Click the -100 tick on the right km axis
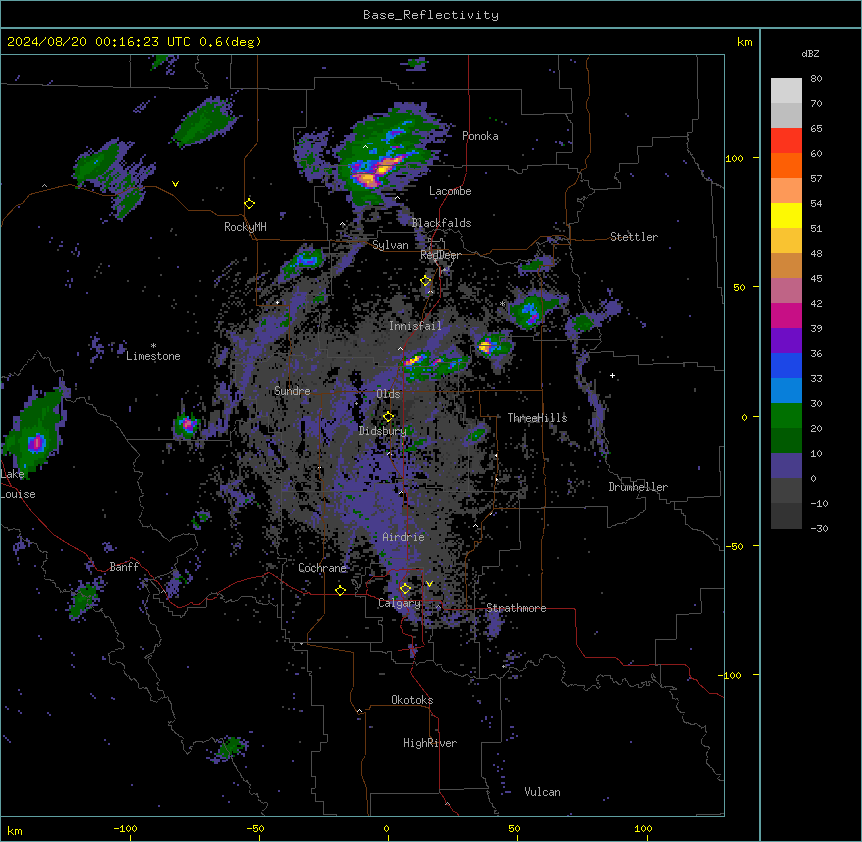Viewport: 862px width, 842px height. click(x=732, y=675)
